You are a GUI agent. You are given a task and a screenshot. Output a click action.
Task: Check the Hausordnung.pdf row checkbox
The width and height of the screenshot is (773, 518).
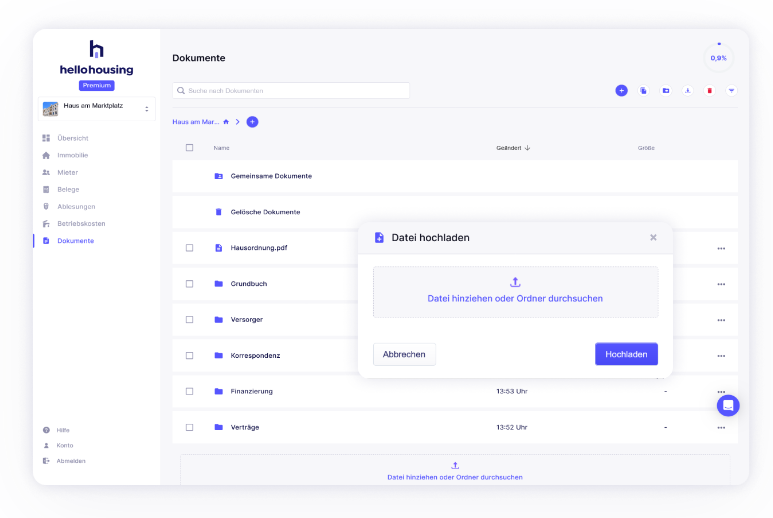(x=189, y=248)
